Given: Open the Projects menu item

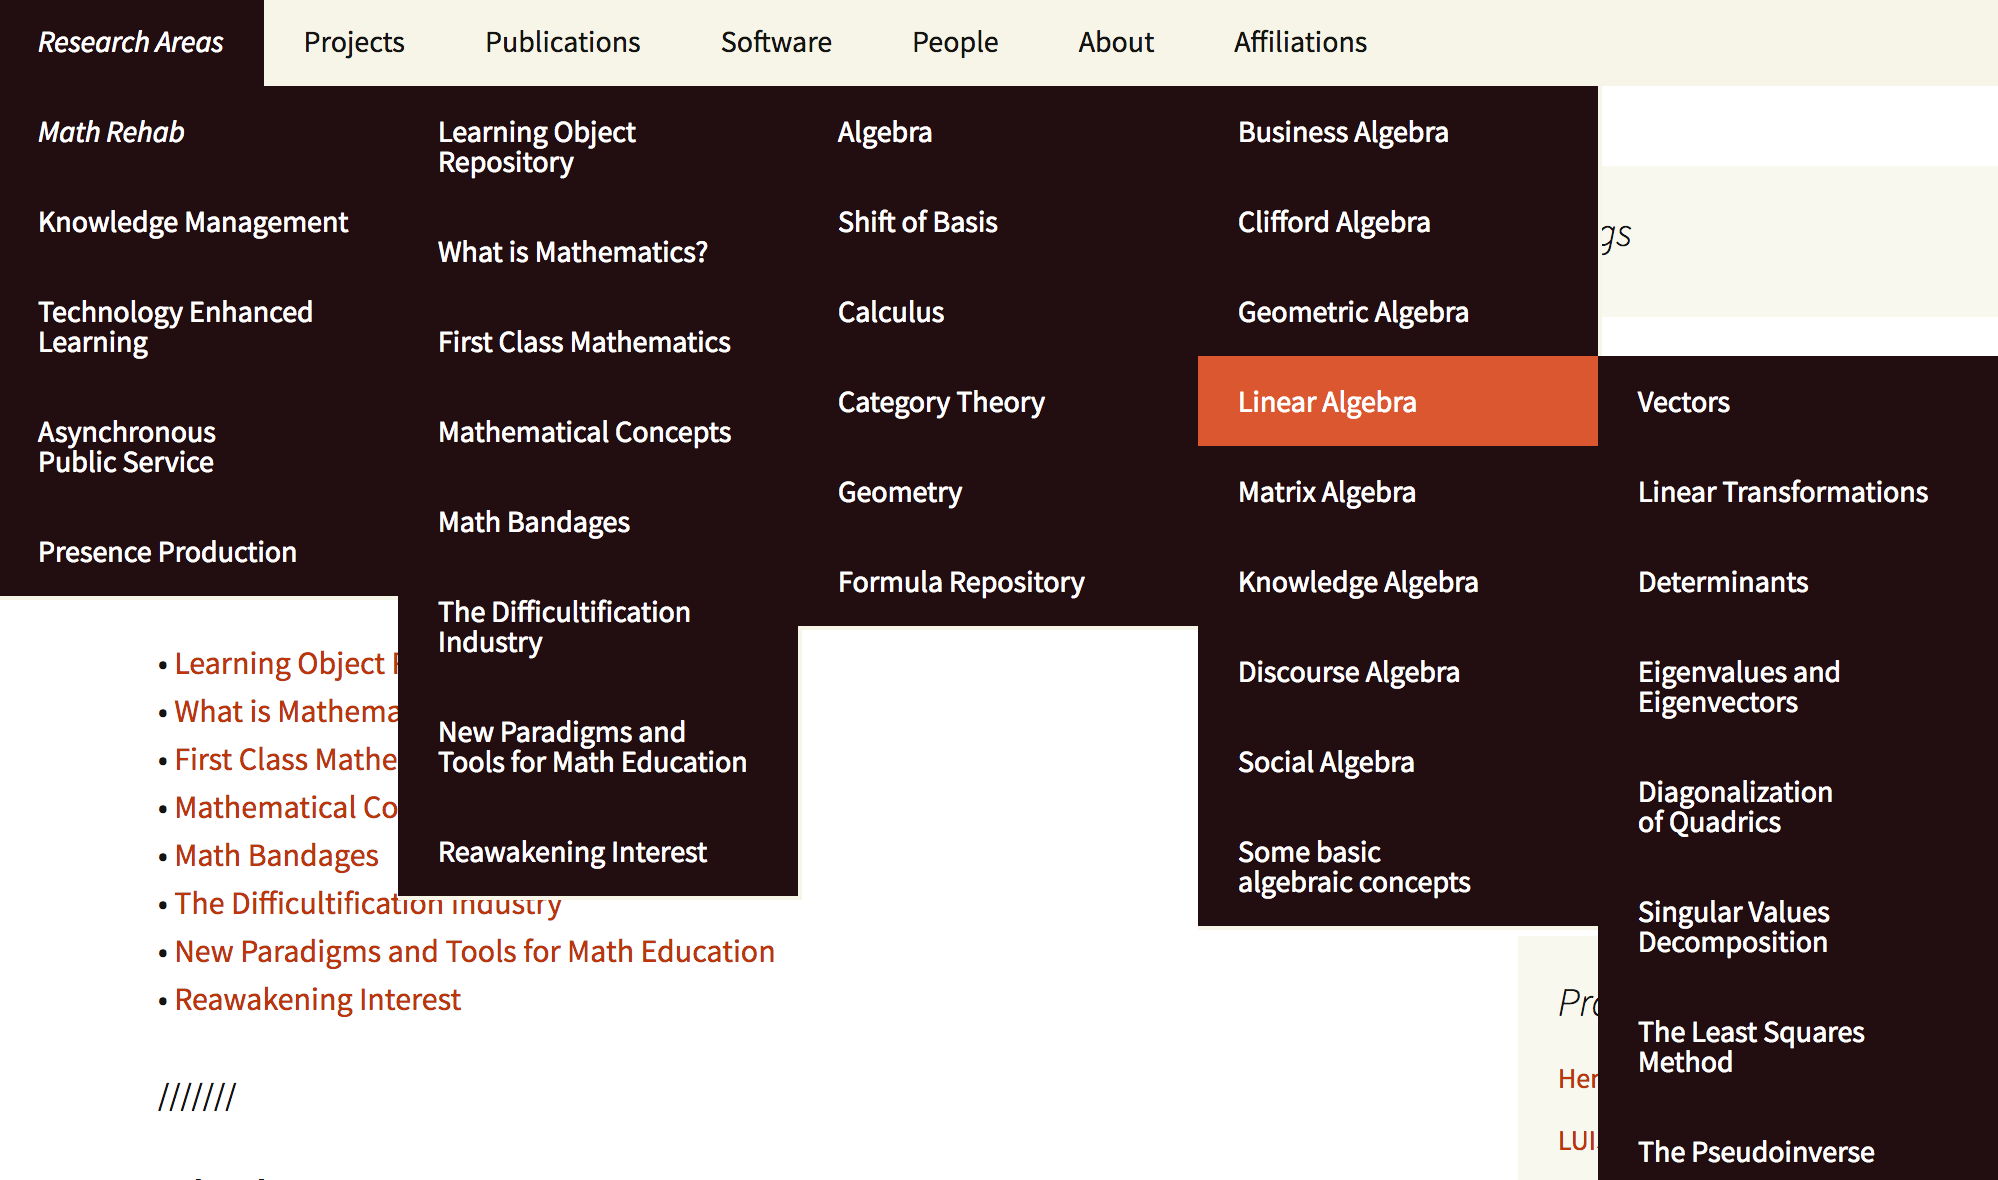Looking at the screenshot, I should 354,42.
